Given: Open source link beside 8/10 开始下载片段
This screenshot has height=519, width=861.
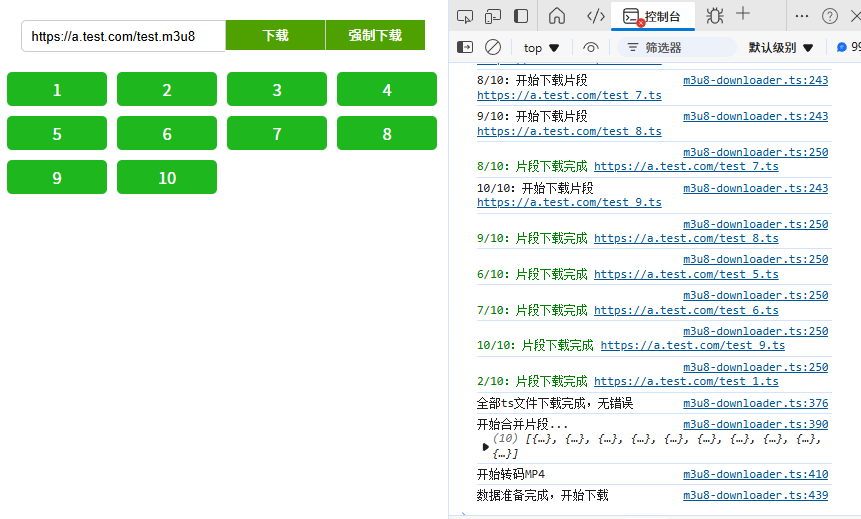Looking at the screenshot, I should pyautogui.click(x=756, y=80).
